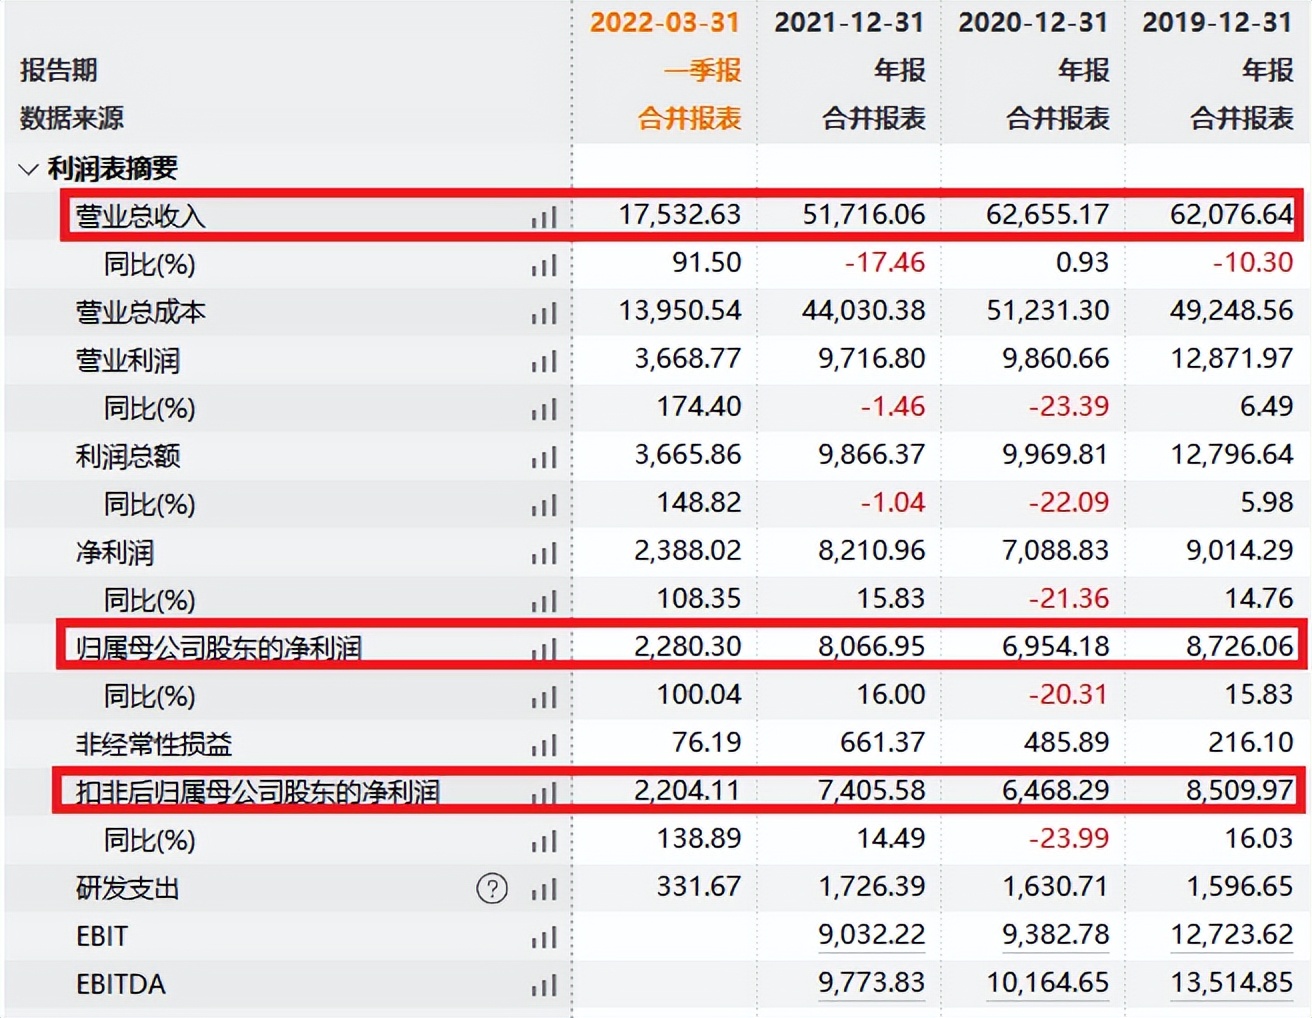Select the 研发支出 row label
The image size is (1312, 1018).
point(128,888)
